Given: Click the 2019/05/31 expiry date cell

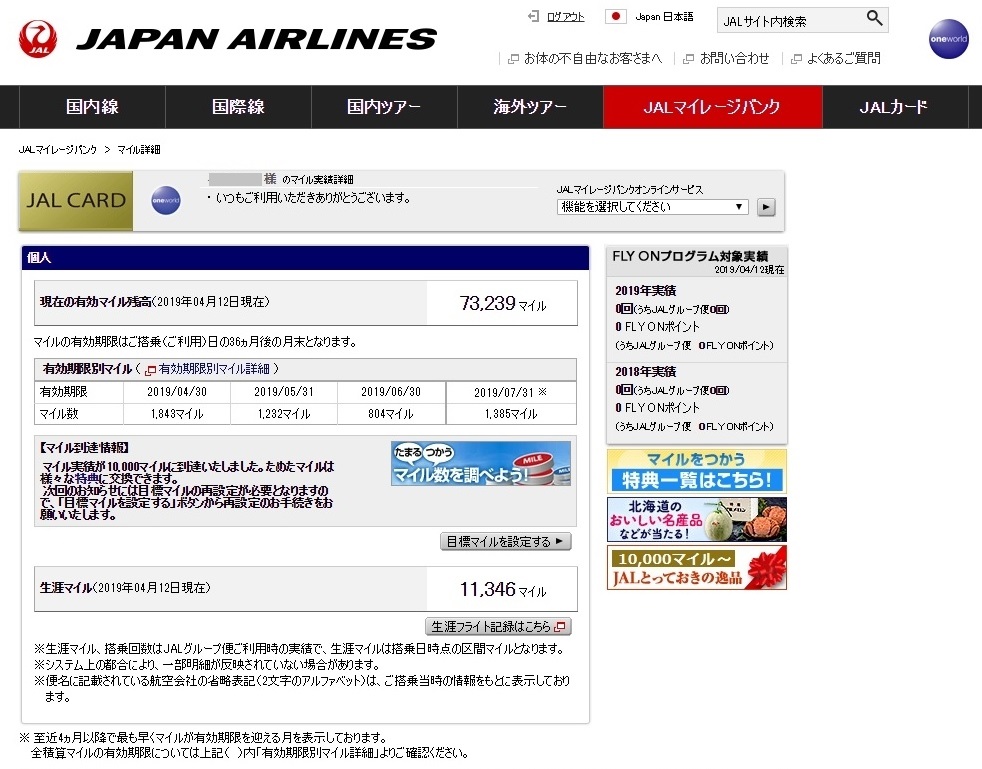Looking at the screenshot, I should click(284, 392).
